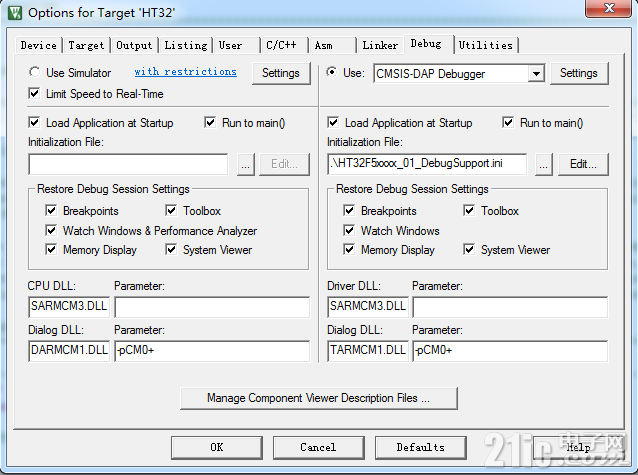638x475 pixels.
Task: Click the Driver DLL field SARMCM3.DLL
Action: tap(368, 306)
